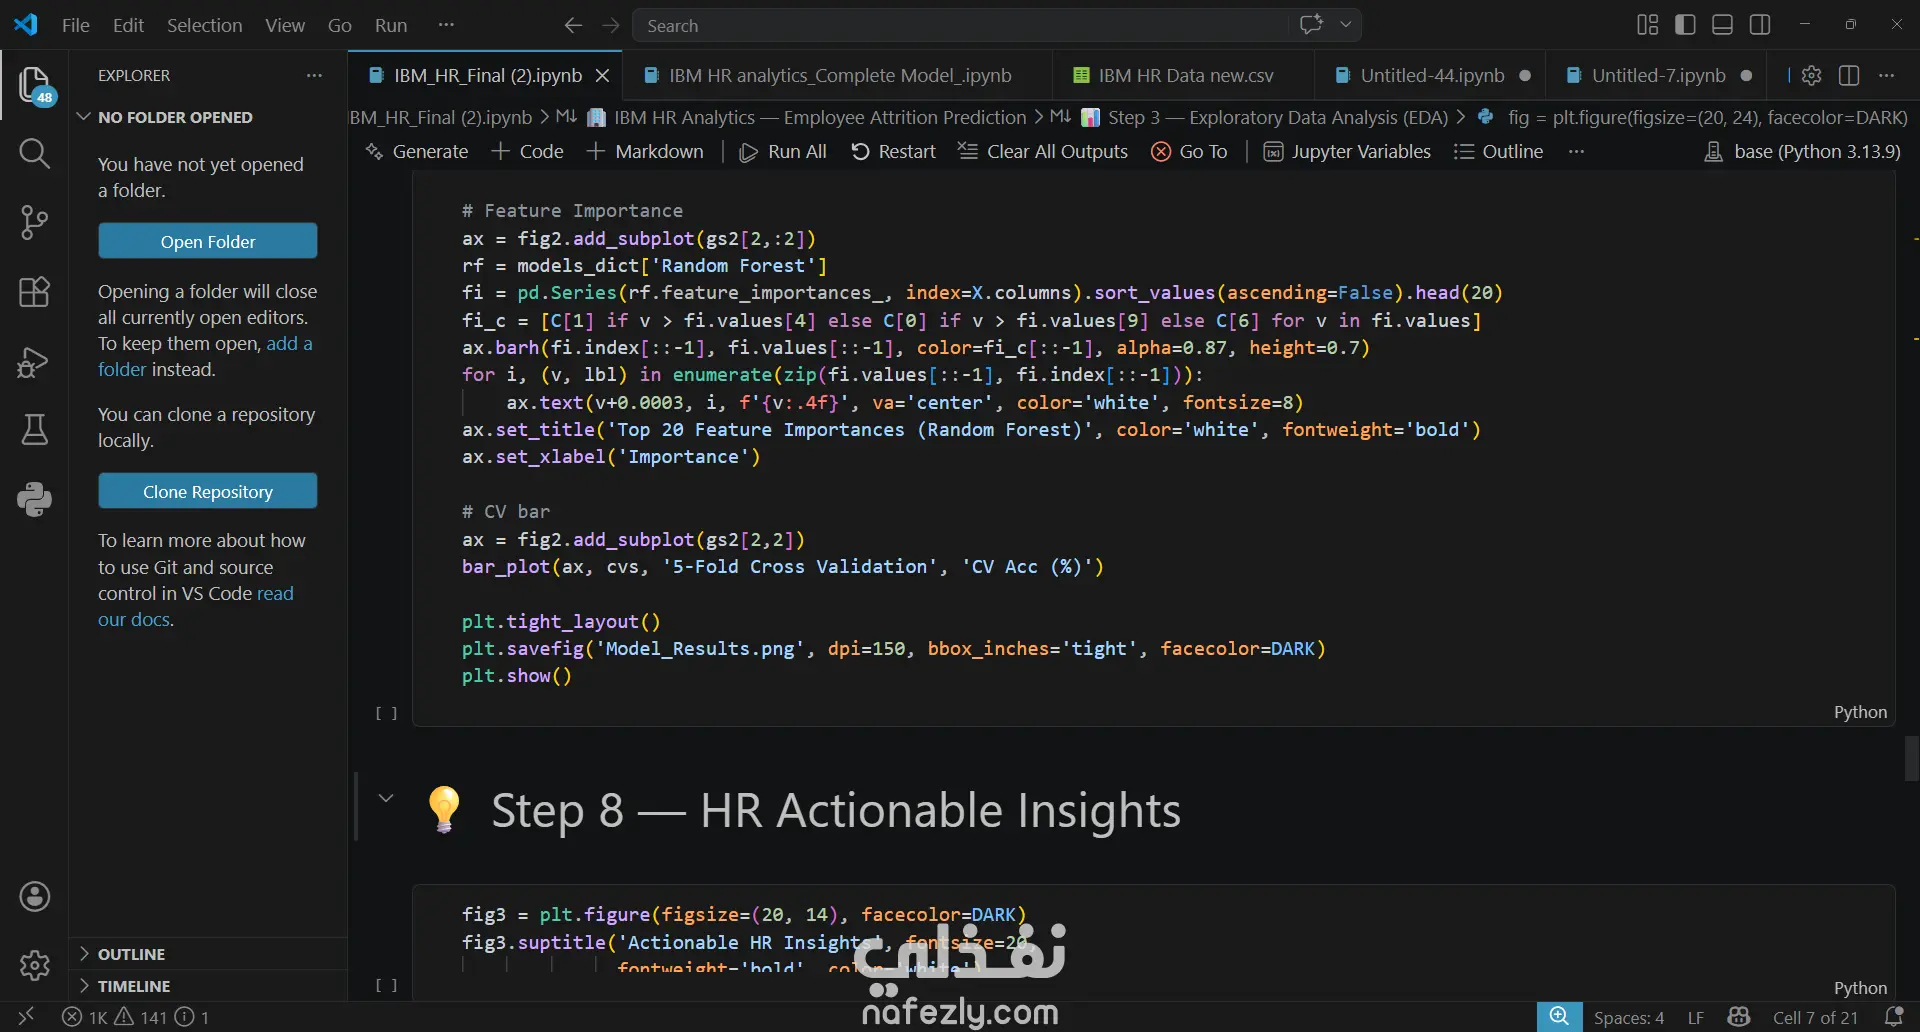Open notifications bell in status bar
The image size is (1920, 1032).
tap(1894, 1017)
